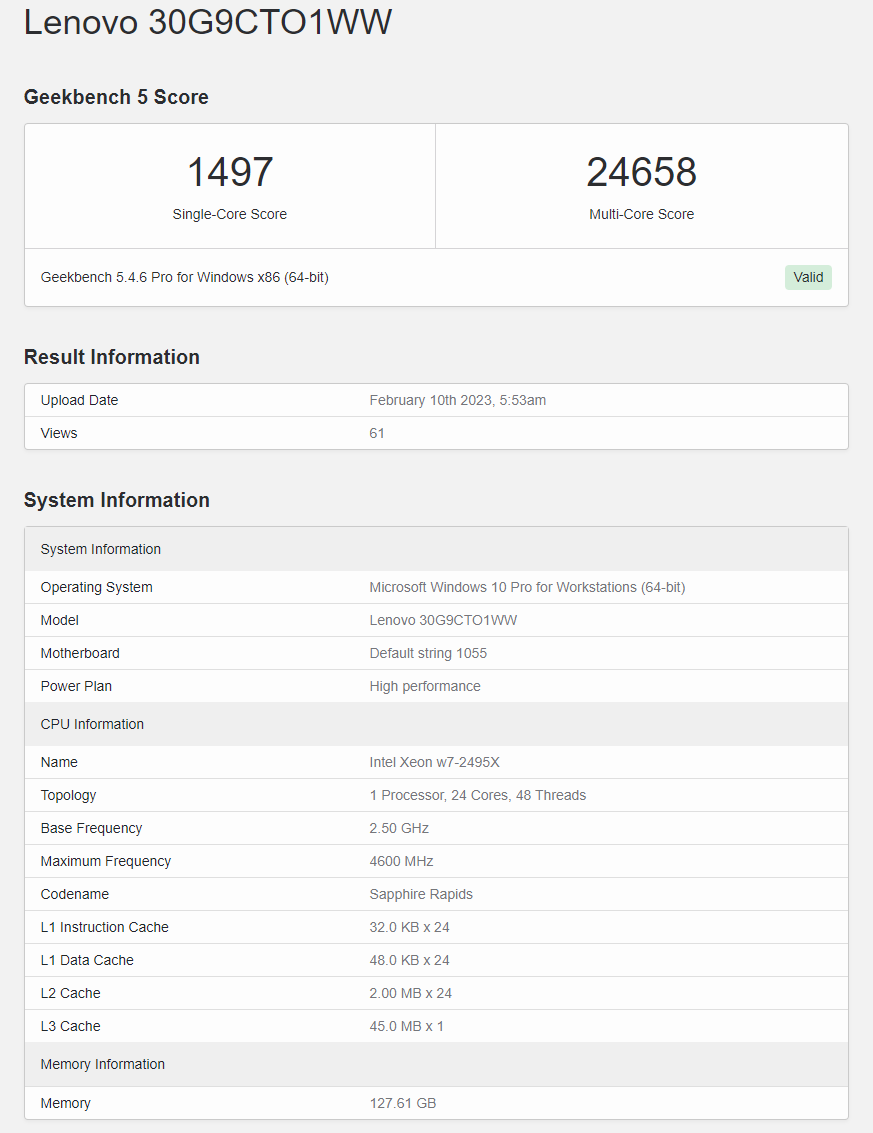Click the Operating System value Windows 10 Pro
The image size is (873, 1133).
click(527, 587)
